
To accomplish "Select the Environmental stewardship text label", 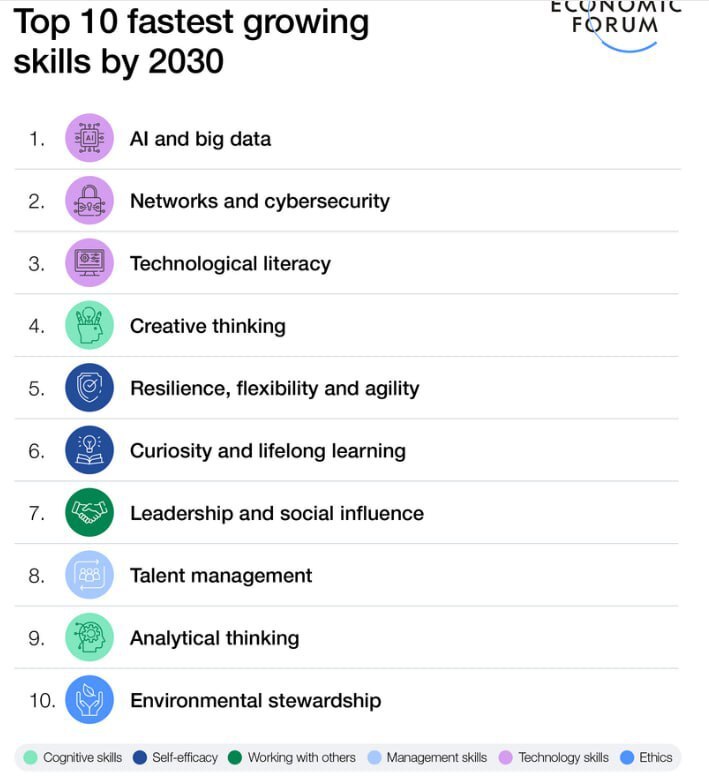I will click(x=255, y=700).
